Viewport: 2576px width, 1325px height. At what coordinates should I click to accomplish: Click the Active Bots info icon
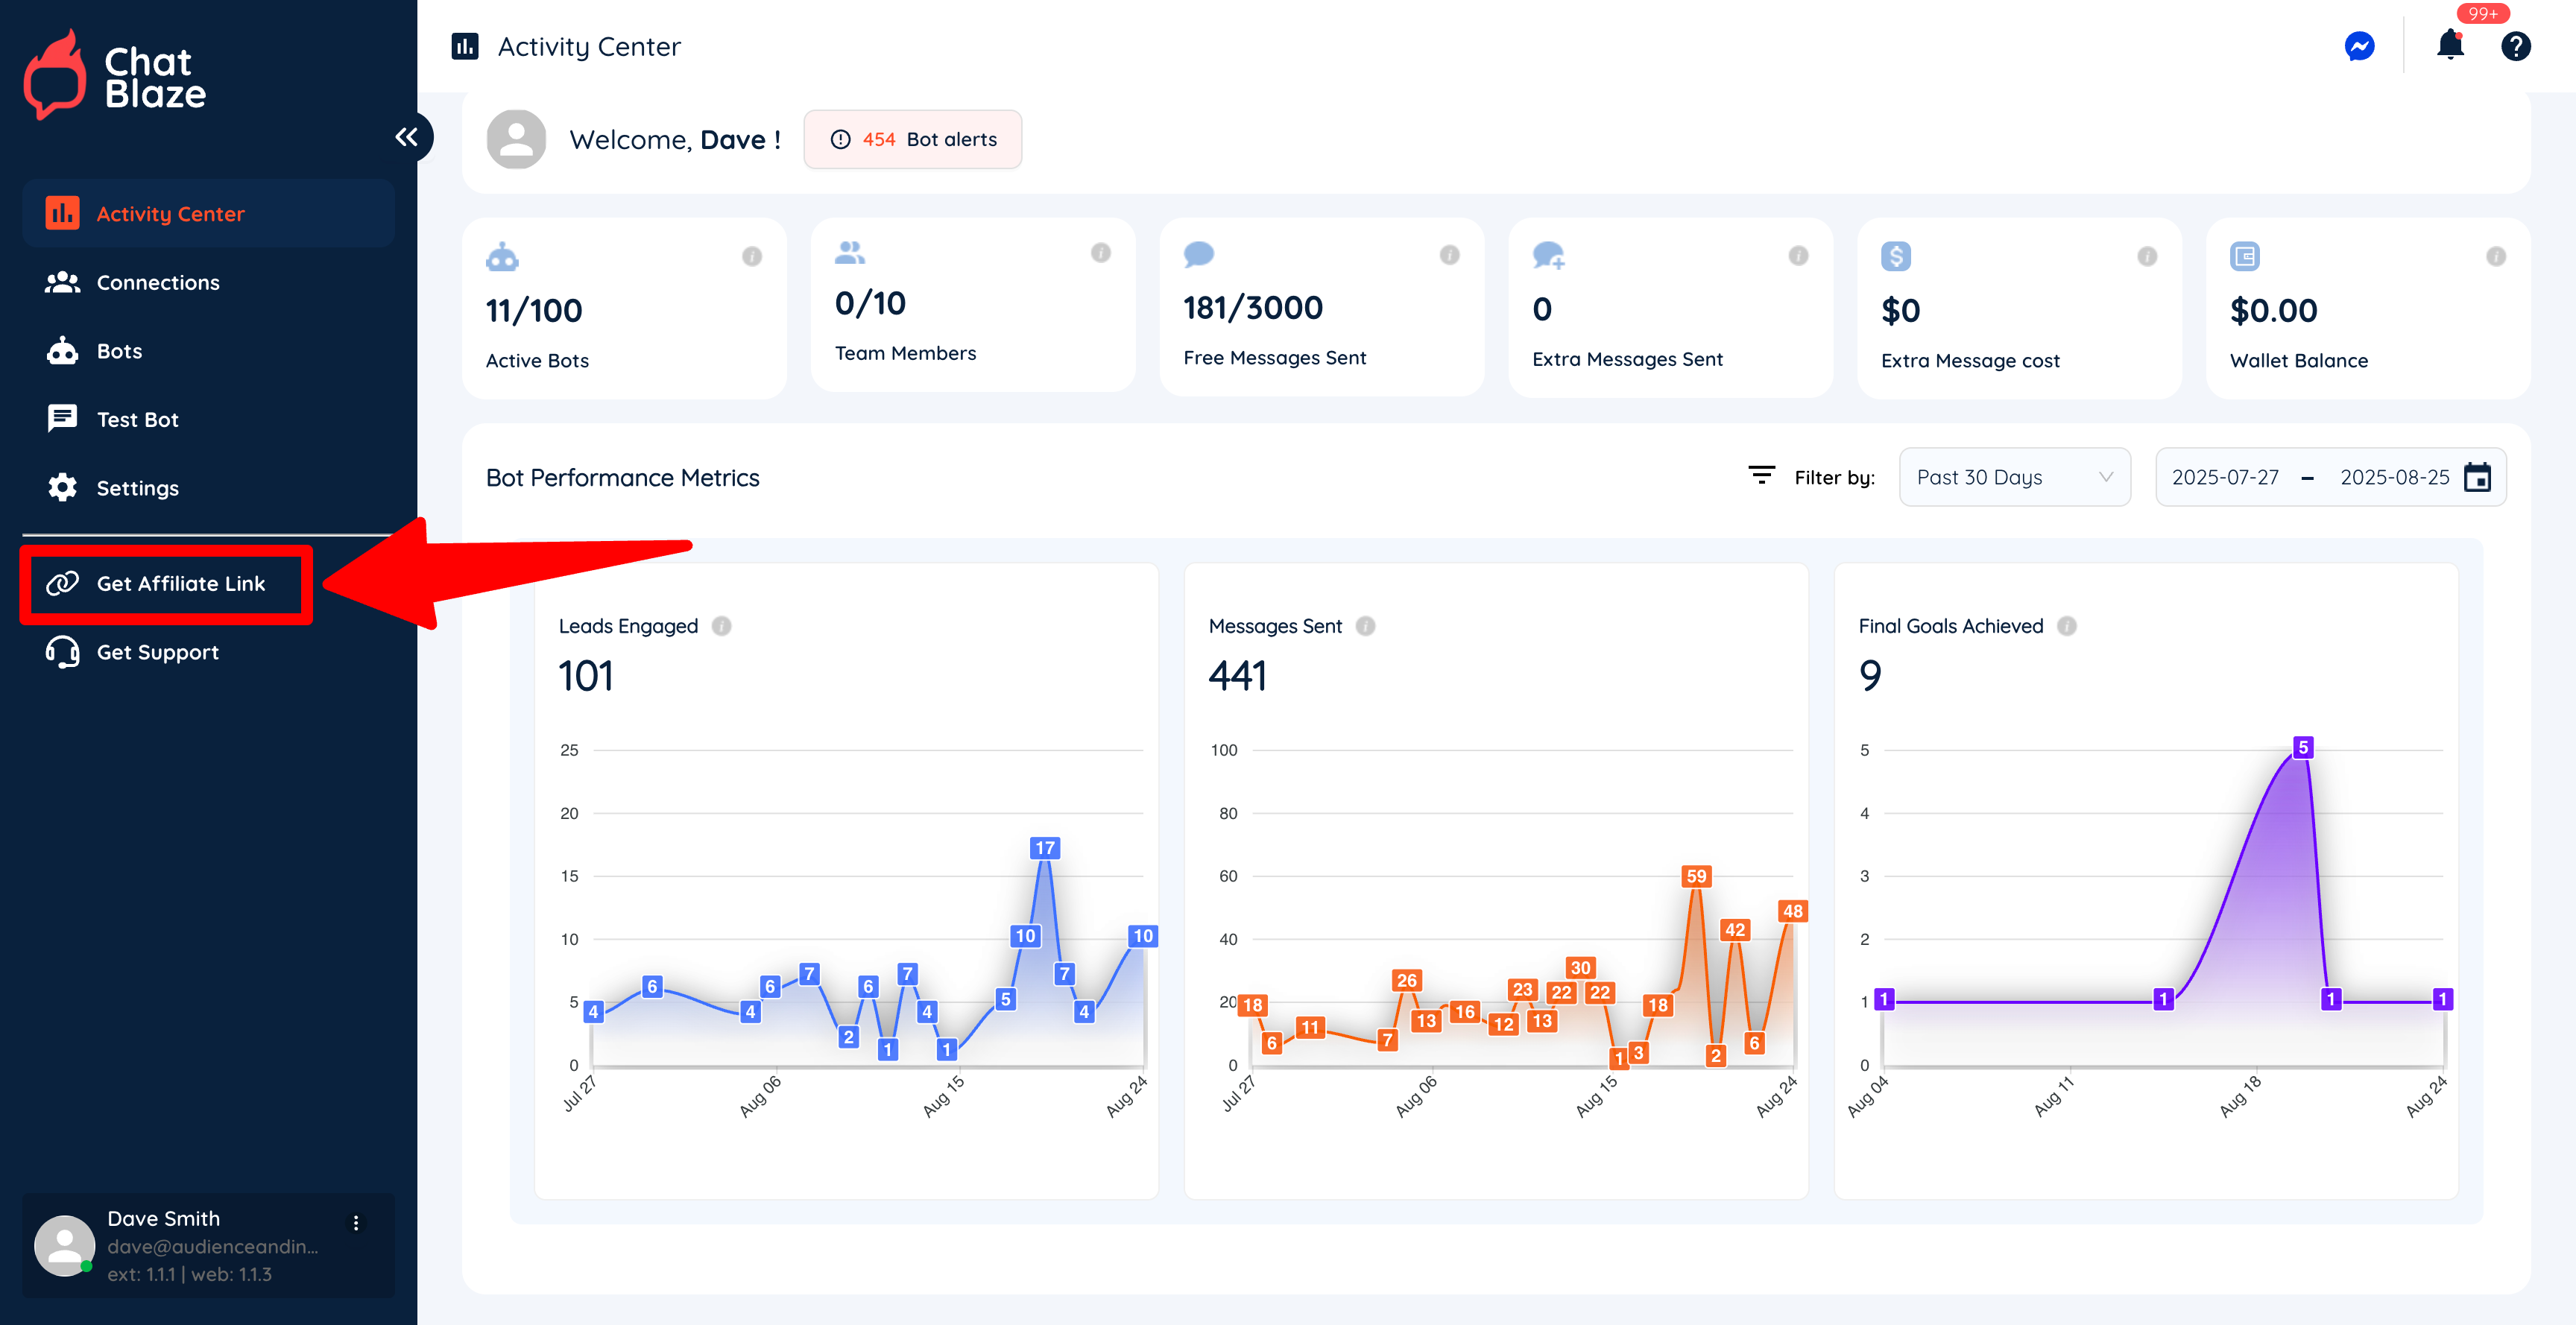[x=752, y=257]
